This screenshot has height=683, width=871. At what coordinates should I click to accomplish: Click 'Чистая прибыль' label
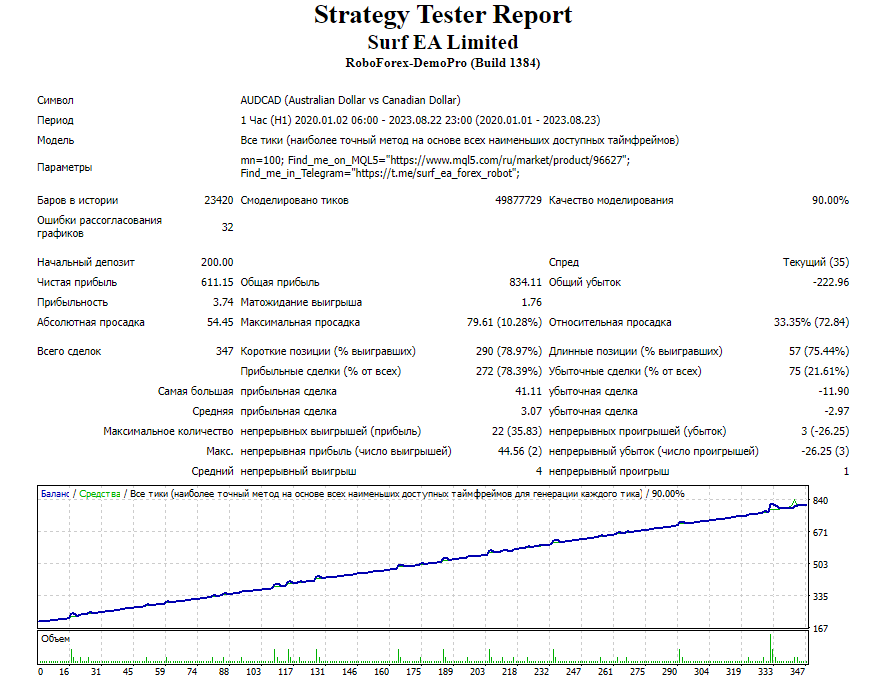[77, 283]
